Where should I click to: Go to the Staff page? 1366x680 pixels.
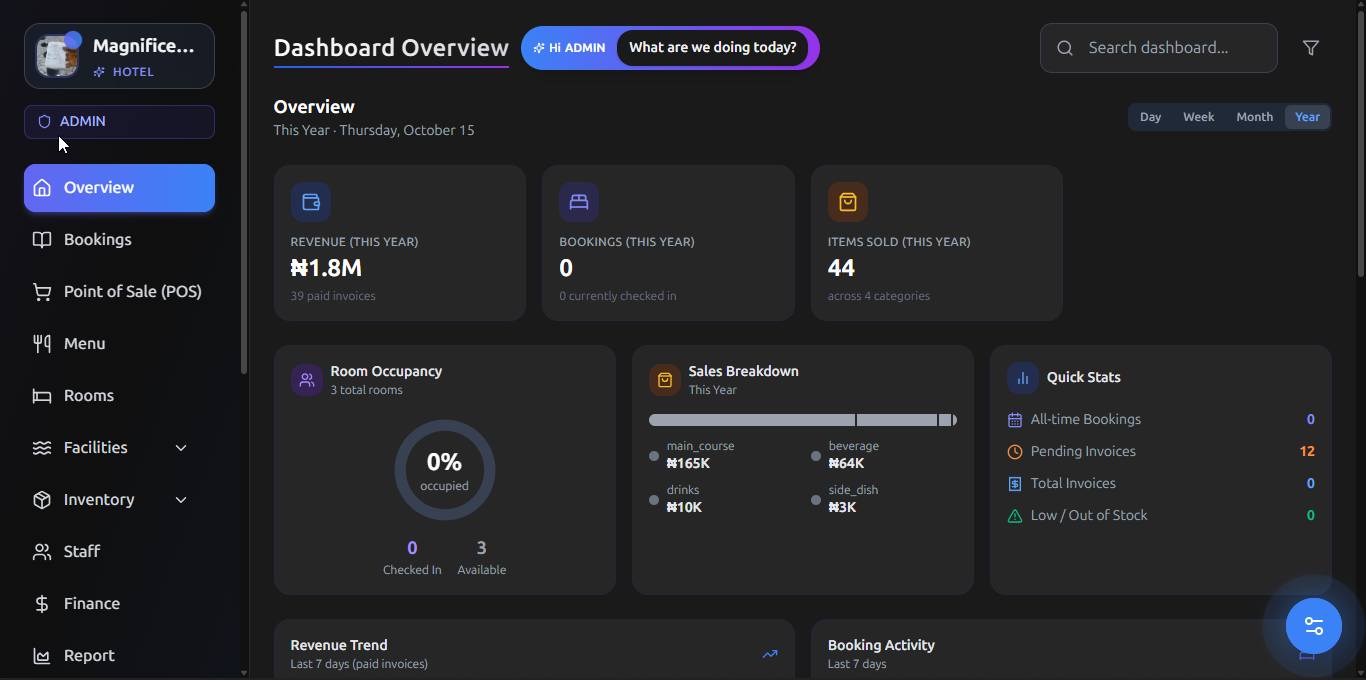tap(119, 552)
